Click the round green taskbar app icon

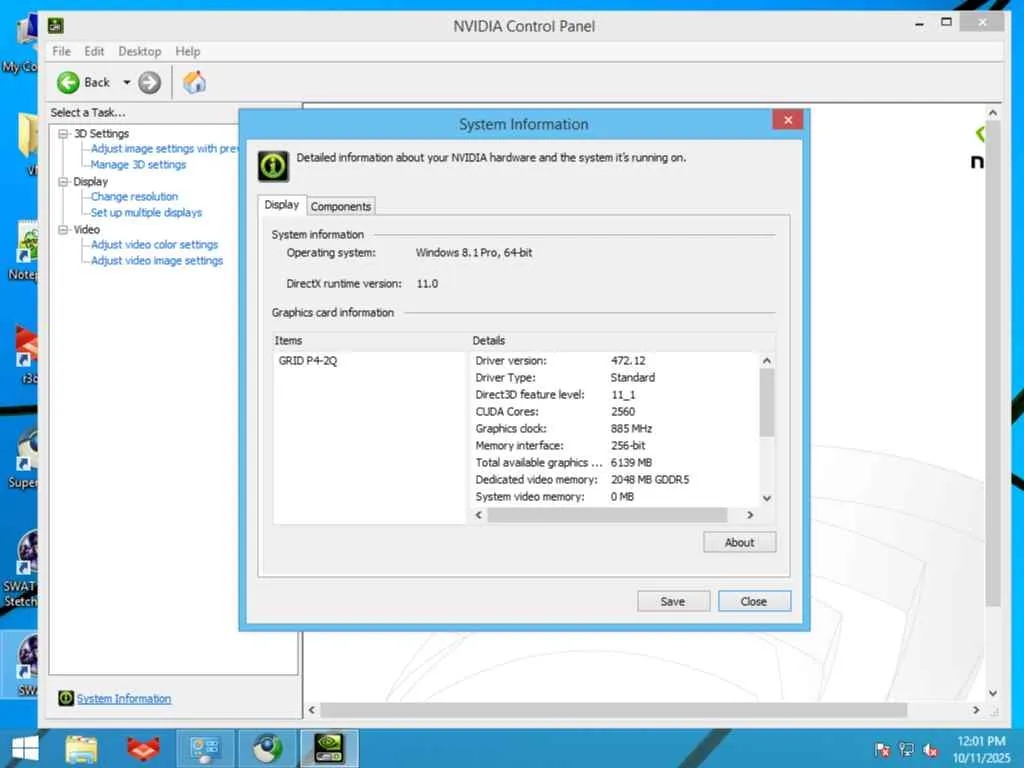[267, 748]
